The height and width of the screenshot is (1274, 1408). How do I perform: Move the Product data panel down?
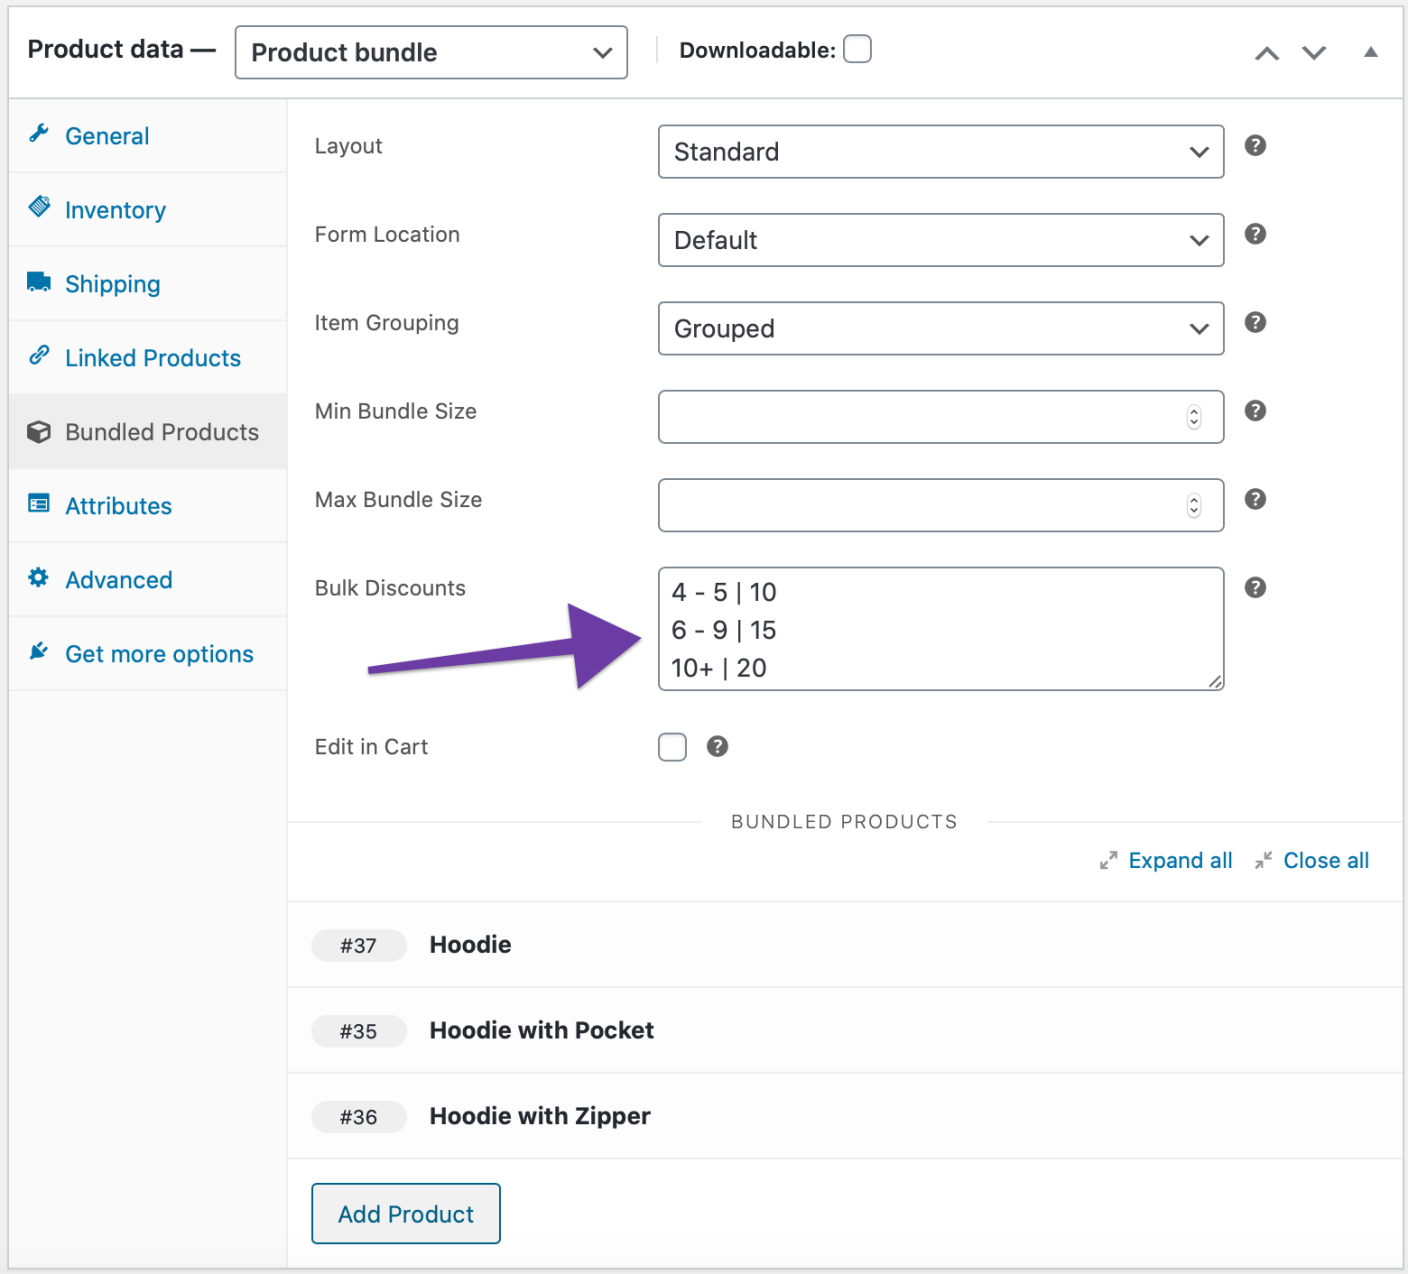[x=1314, y=53]
